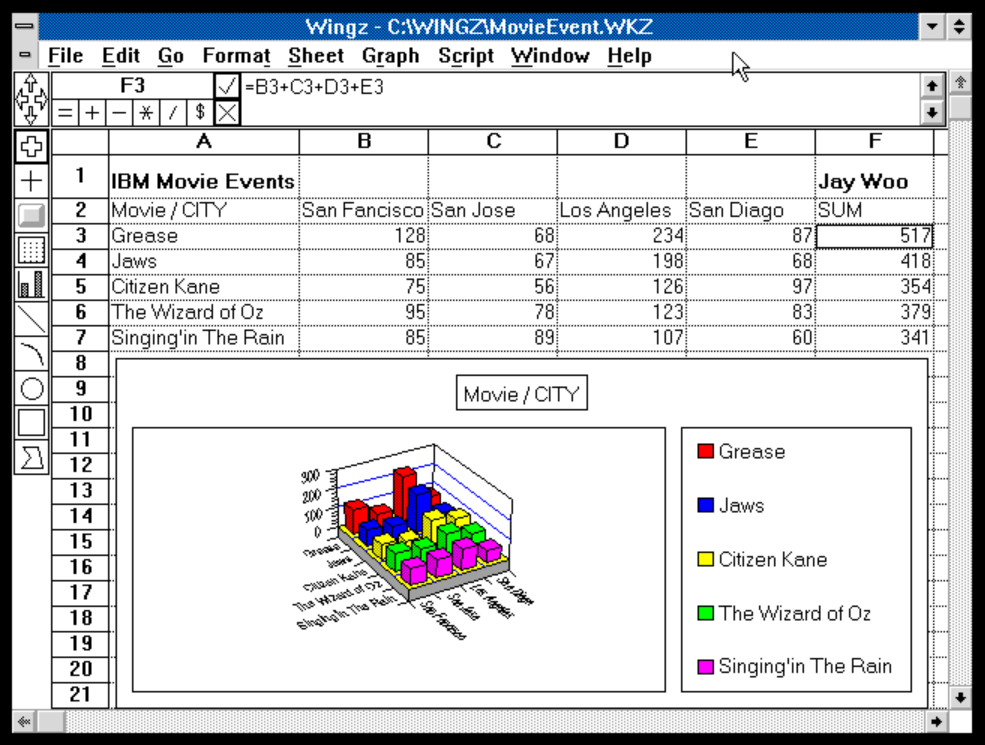Select the arc drawing tool
The image size is (985, 745).
click(31, 354)
